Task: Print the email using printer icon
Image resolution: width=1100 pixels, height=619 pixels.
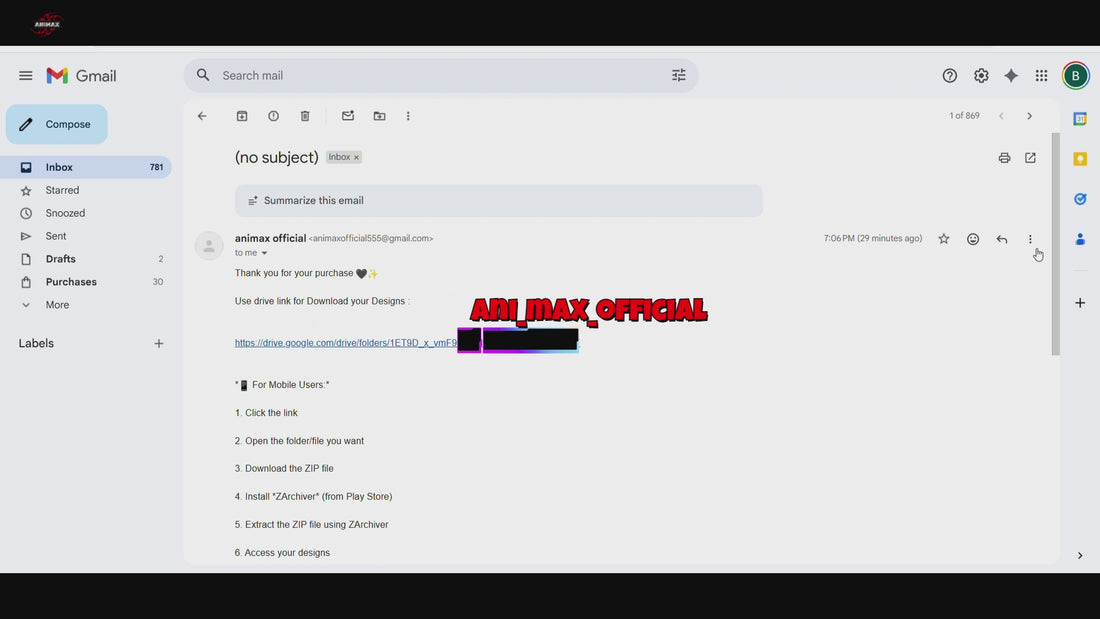Action: [x=1004, y=158]
